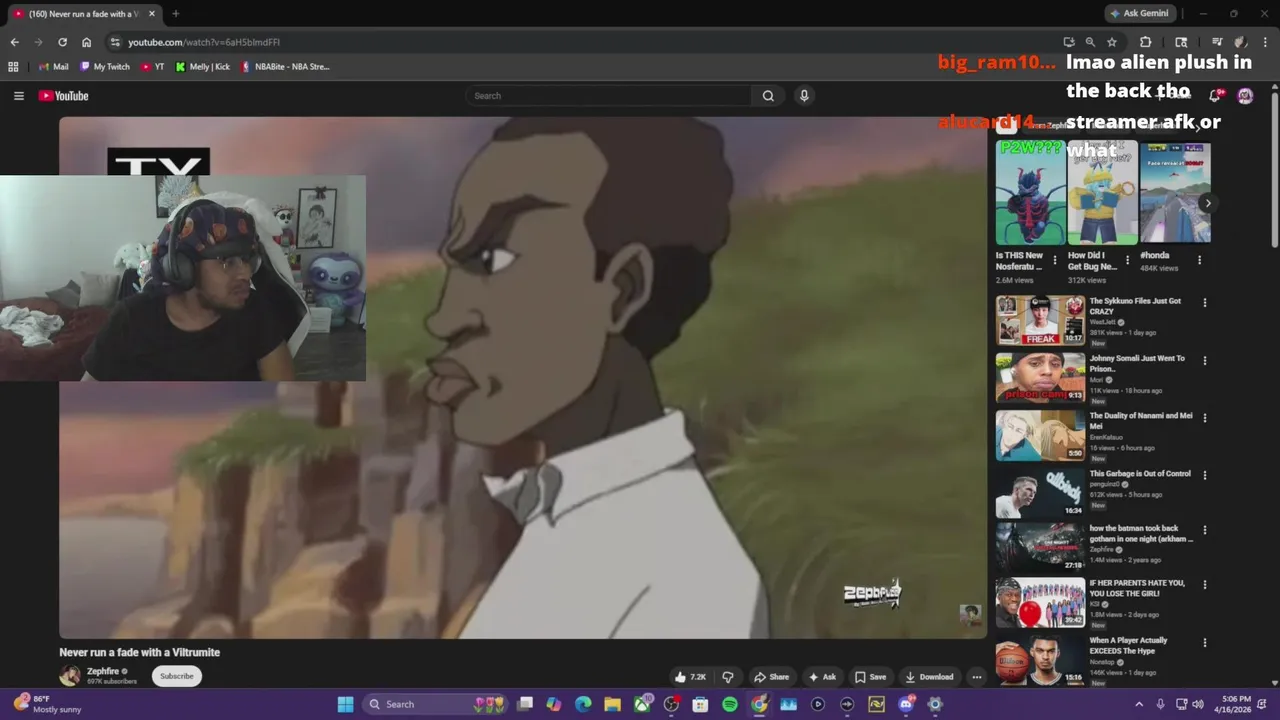Open File Explorer from the taskbar
1280x720 pixels.
click(612, 704)
